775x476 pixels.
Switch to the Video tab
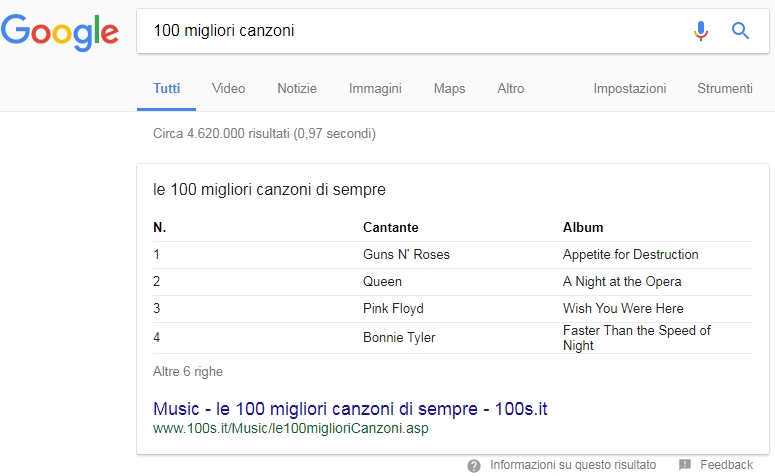228,88
